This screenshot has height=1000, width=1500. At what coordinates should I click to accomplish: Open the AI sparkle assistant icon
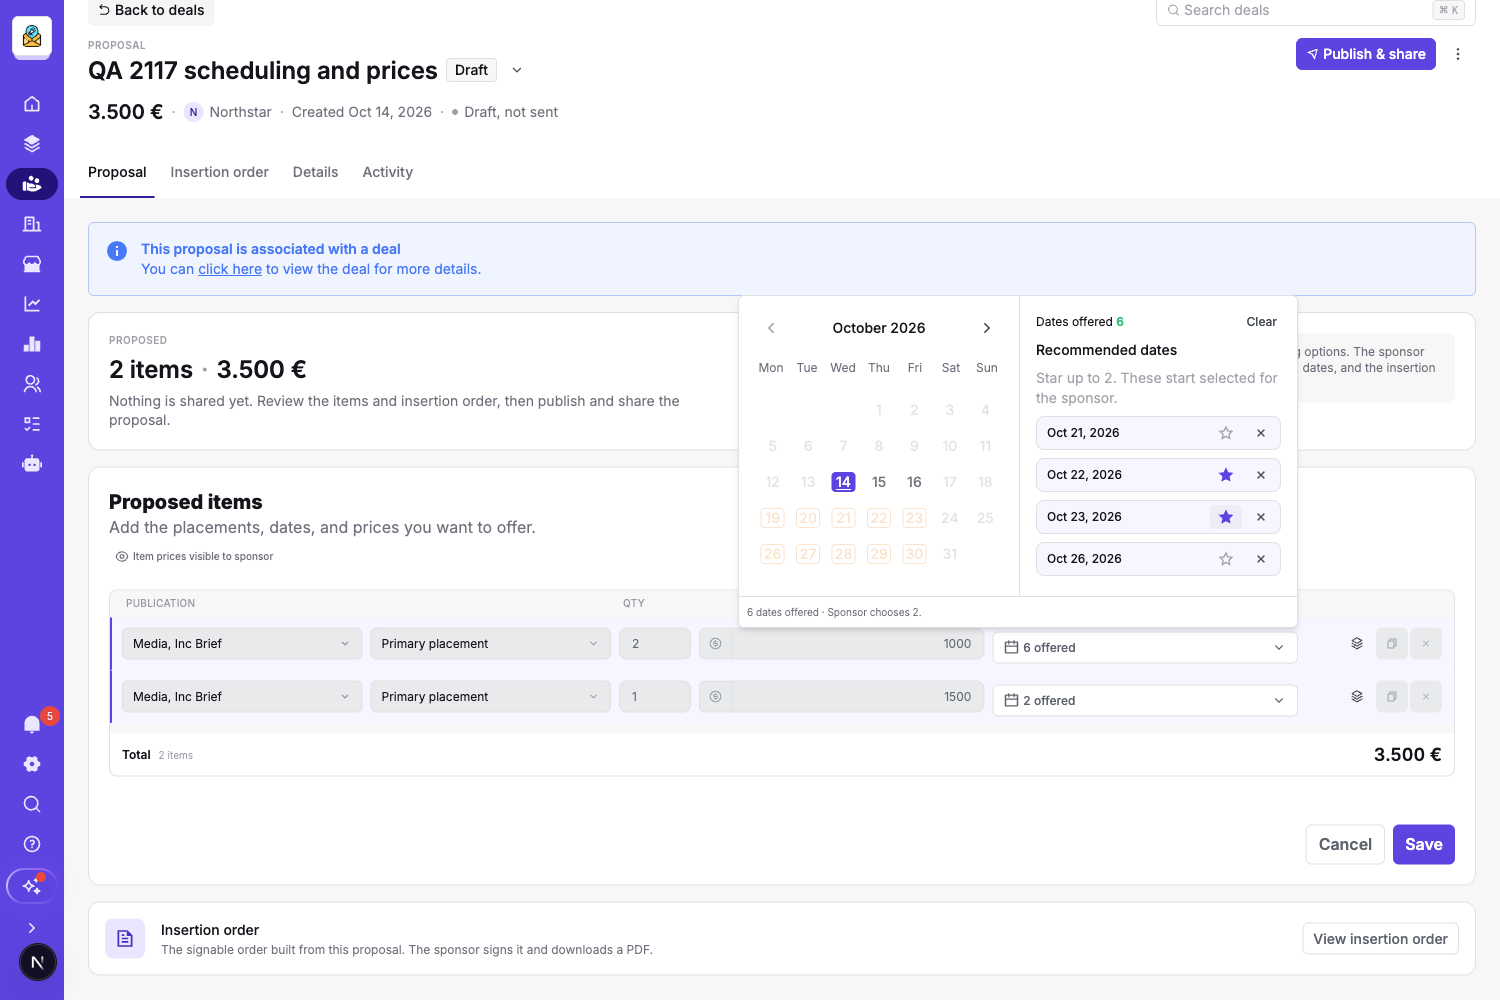(x=32, y=886)
